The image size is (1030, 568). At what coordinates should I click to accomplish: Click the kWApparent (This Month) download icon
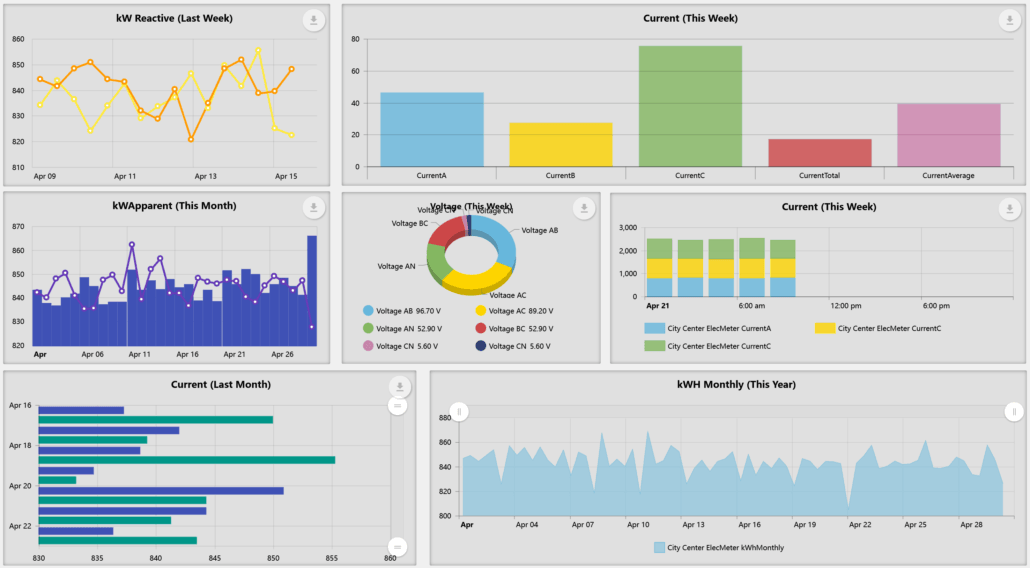click(313, 208)
